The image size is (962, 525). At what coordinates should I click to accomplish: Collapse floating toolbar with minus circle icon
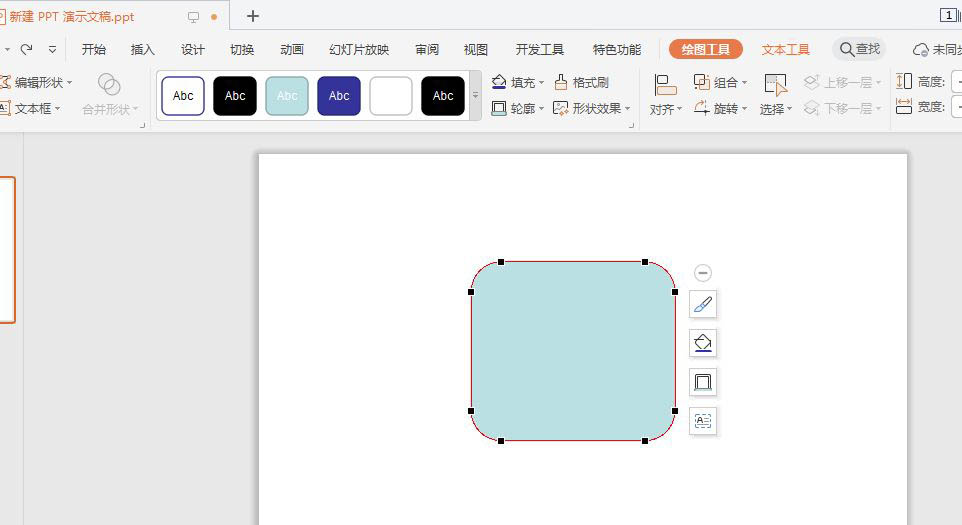[x=702, y=272]
